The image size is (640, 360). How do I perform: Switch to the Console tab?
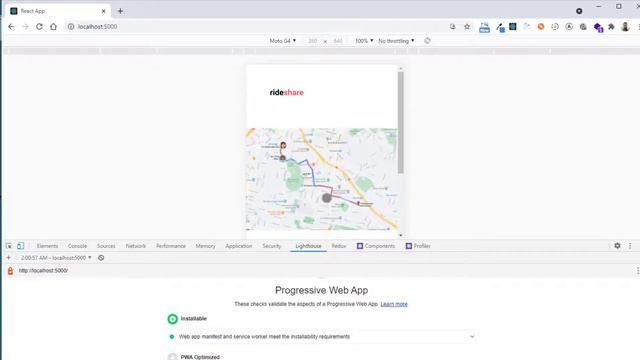(78, 246)
